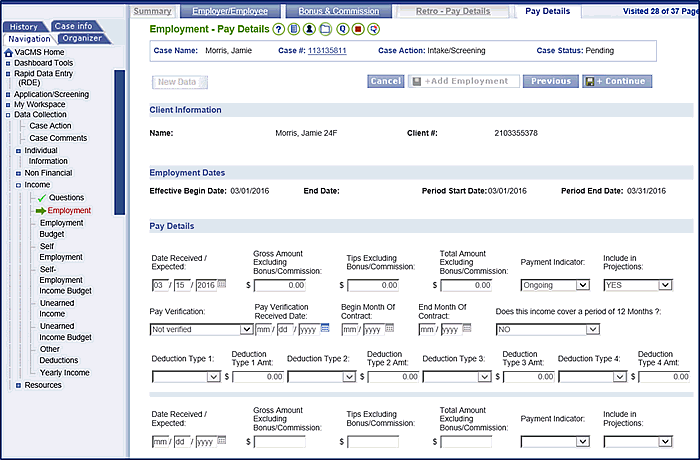700x460 pixels.
Task: Open the Deduction Type 1 dropdown
Action: pyautogui.click(x=186, y=377)
